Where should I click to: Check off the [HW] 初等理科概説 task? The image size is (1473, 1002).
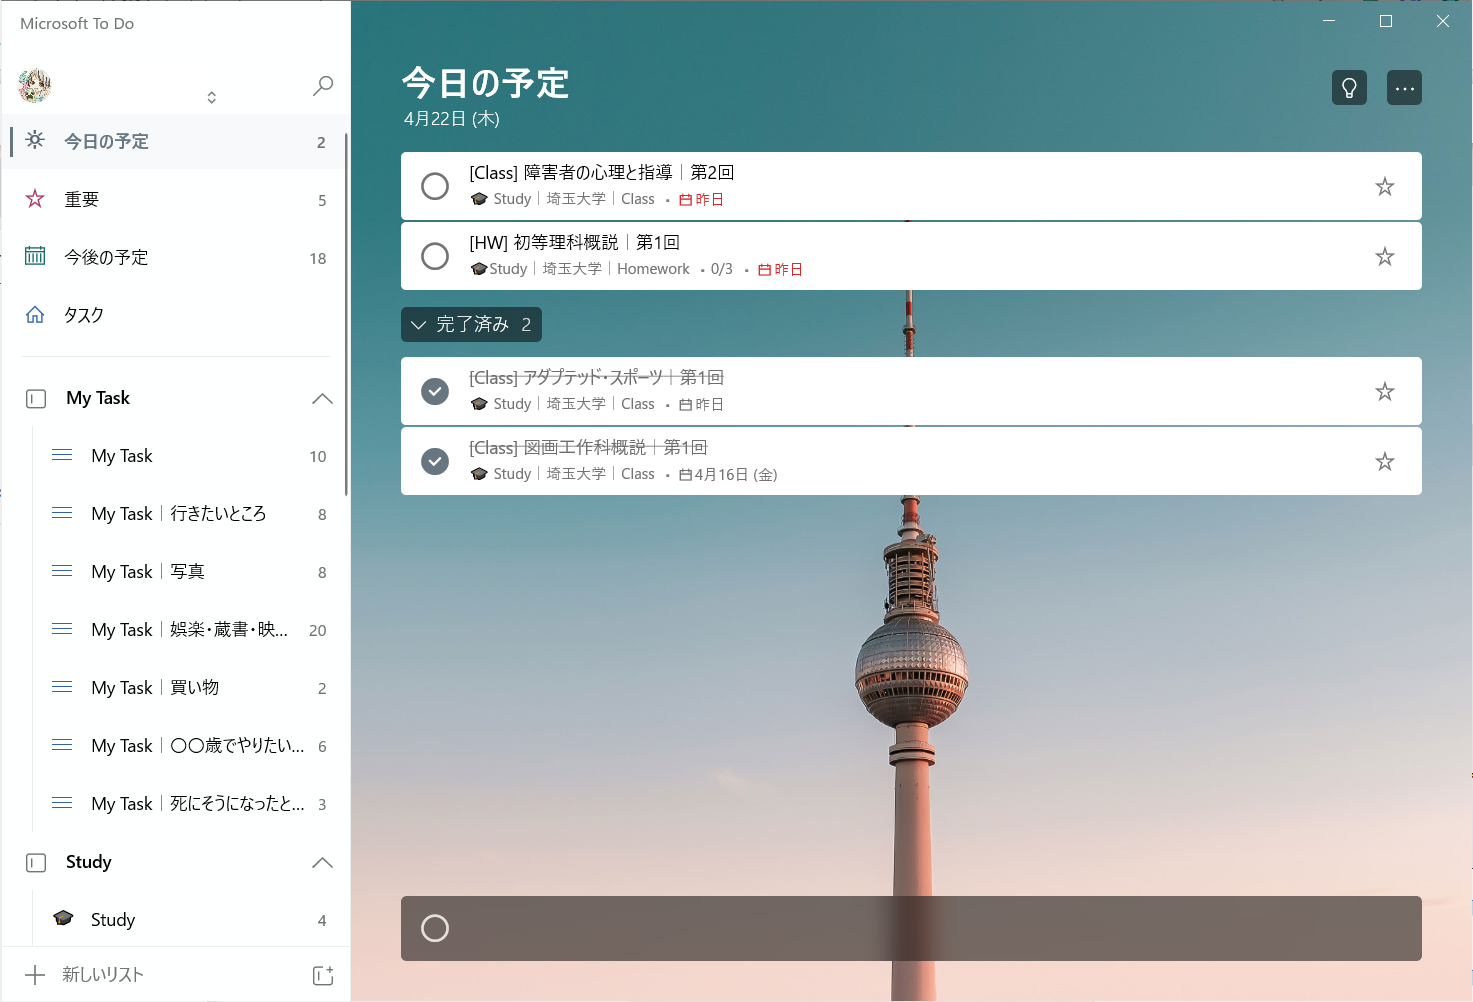tap(435, 257)
